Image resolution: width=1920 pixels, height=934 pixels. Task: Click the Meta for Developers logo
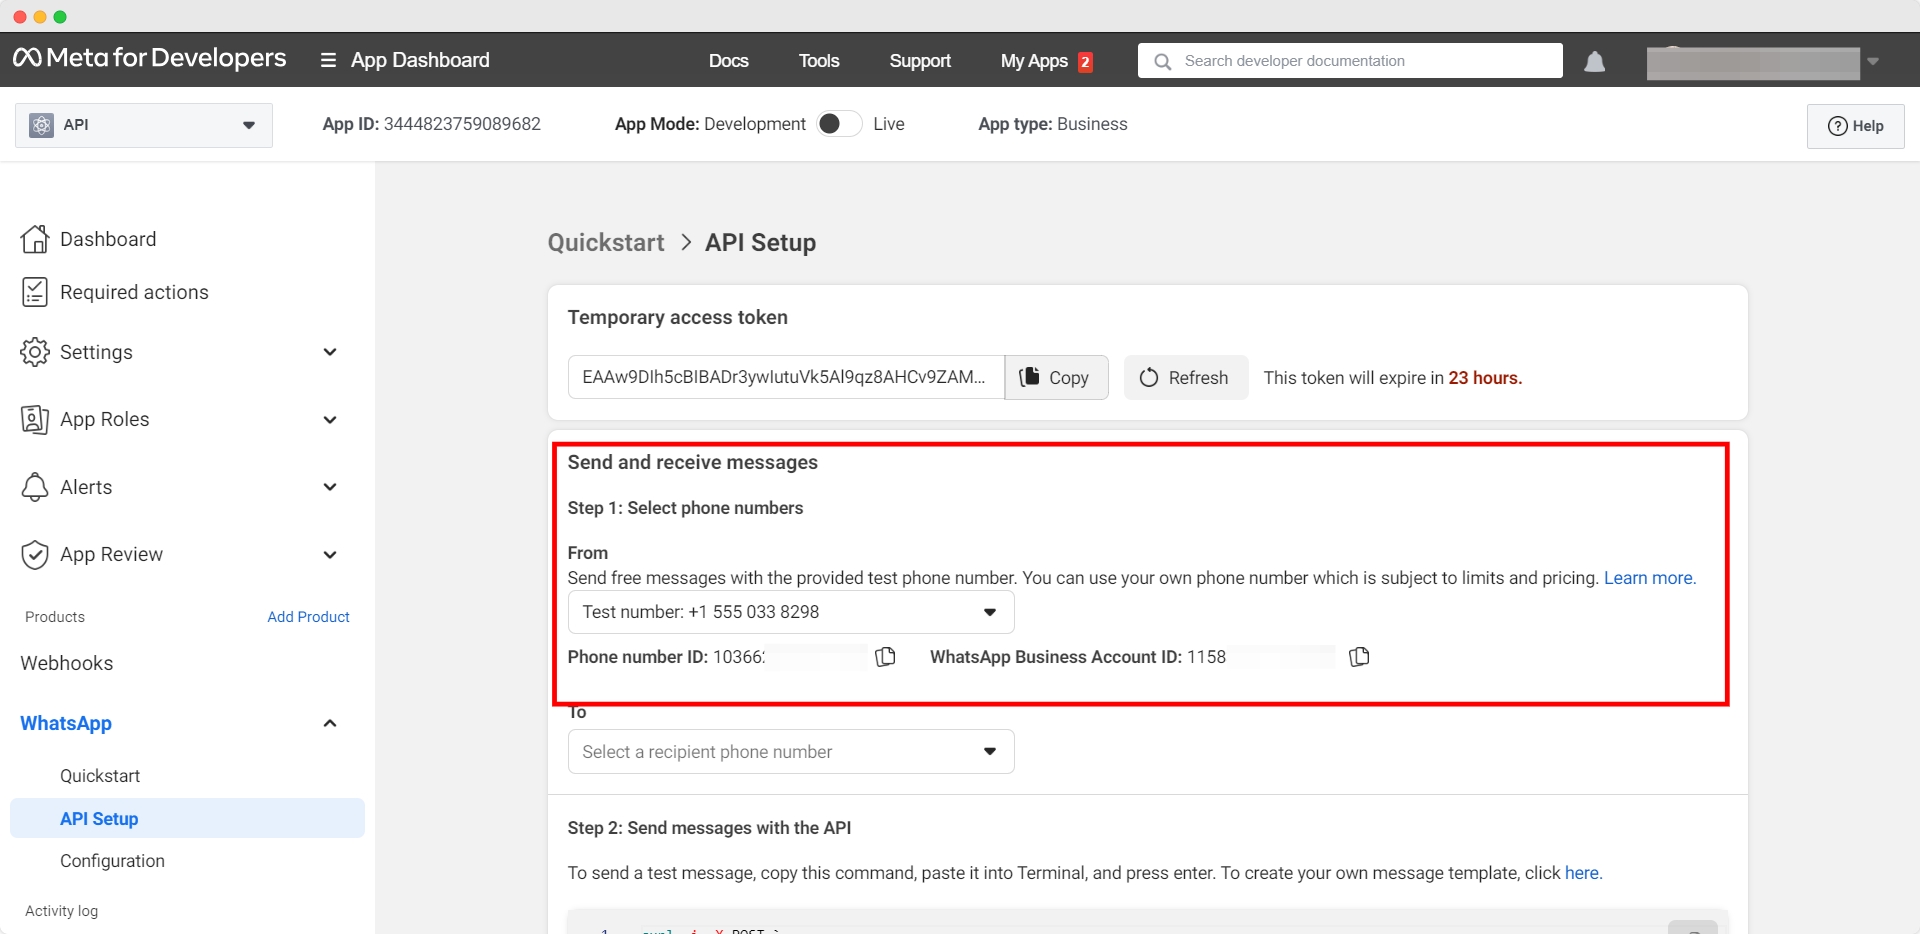pyautogui.click(x=150, y=59)
